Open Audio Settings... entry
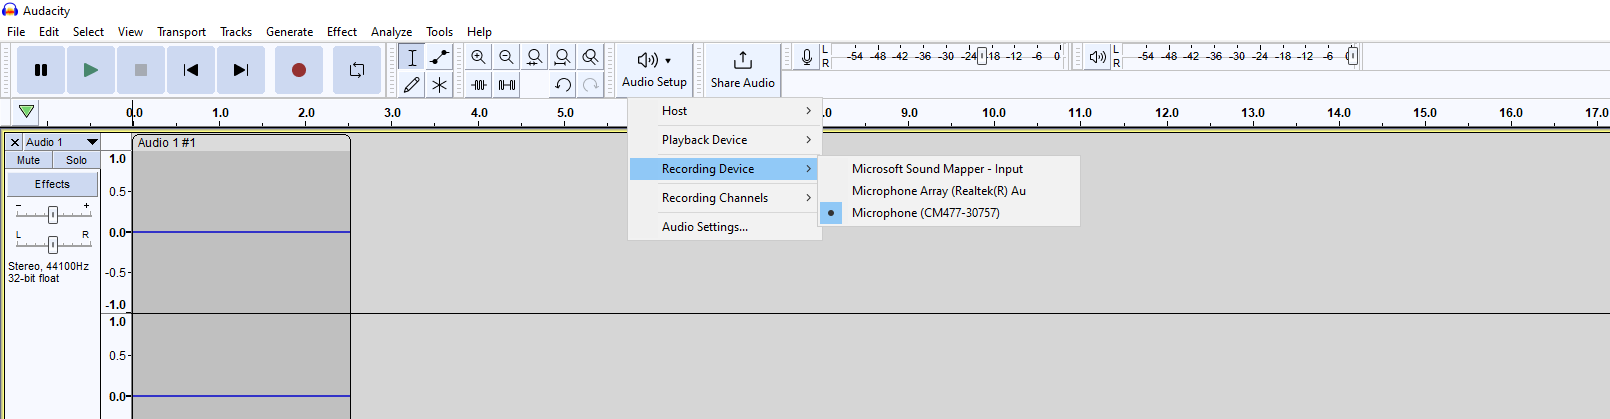This screenshot has width=1610, height=419. coord(725,227)
